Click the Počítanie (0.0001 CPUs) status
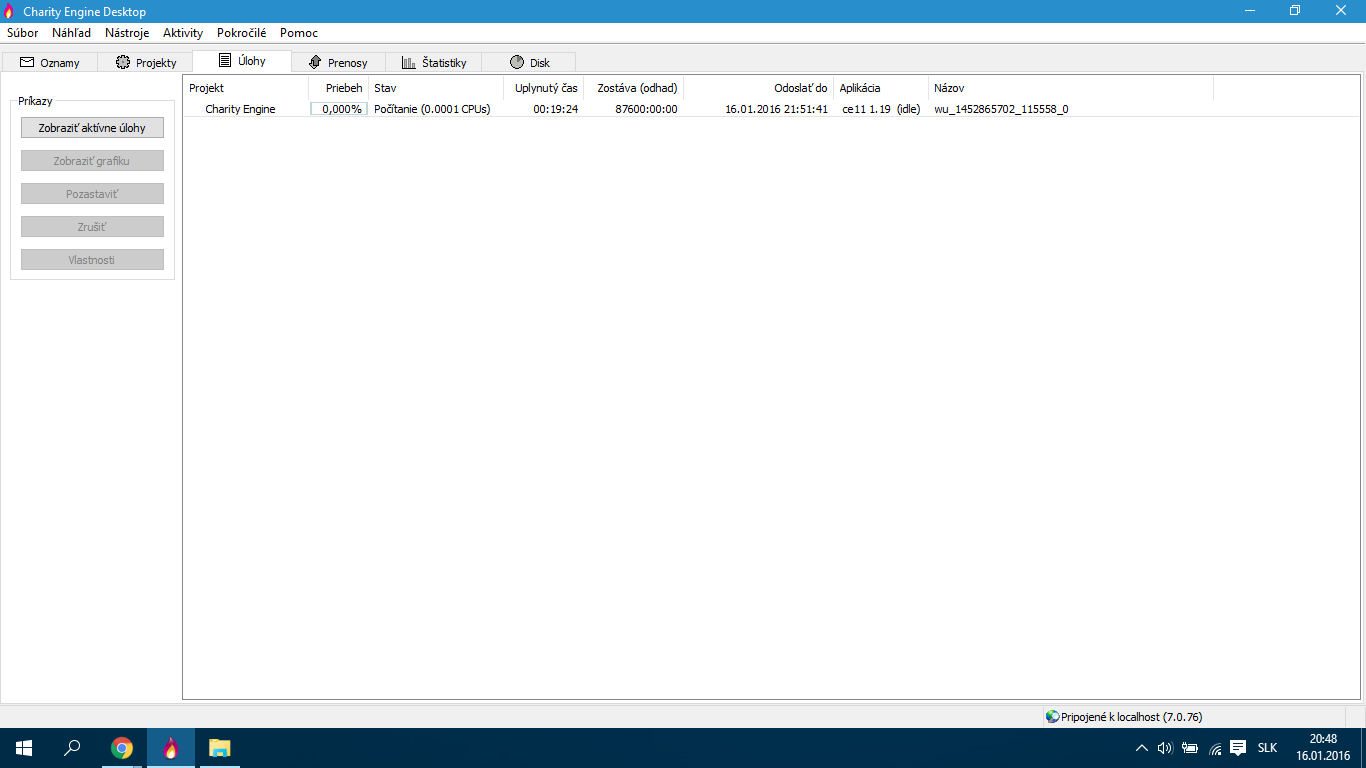 pos(432,109)
